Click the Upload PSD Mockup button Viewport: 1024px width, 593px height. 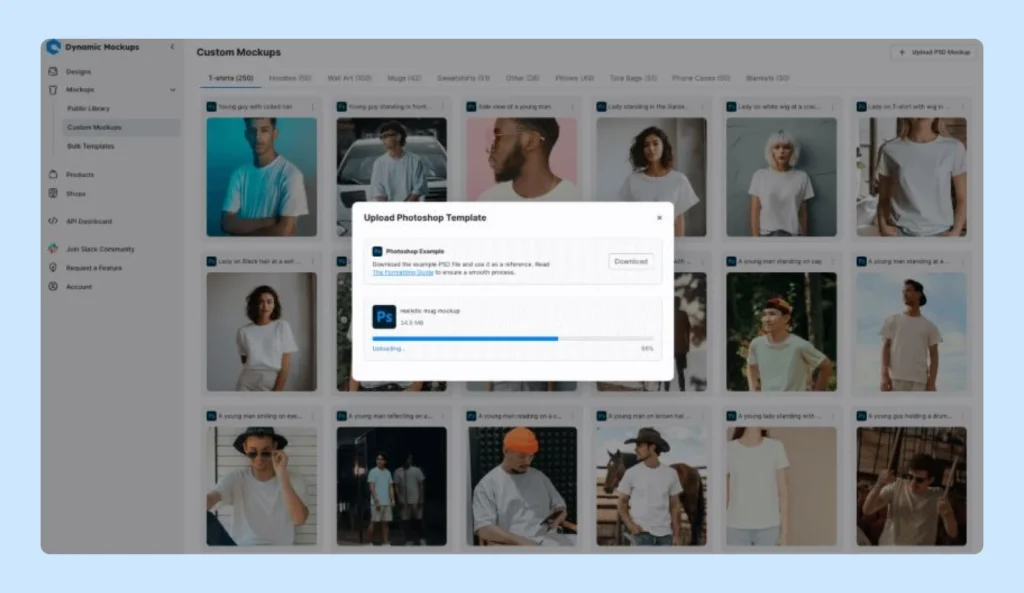934,52
